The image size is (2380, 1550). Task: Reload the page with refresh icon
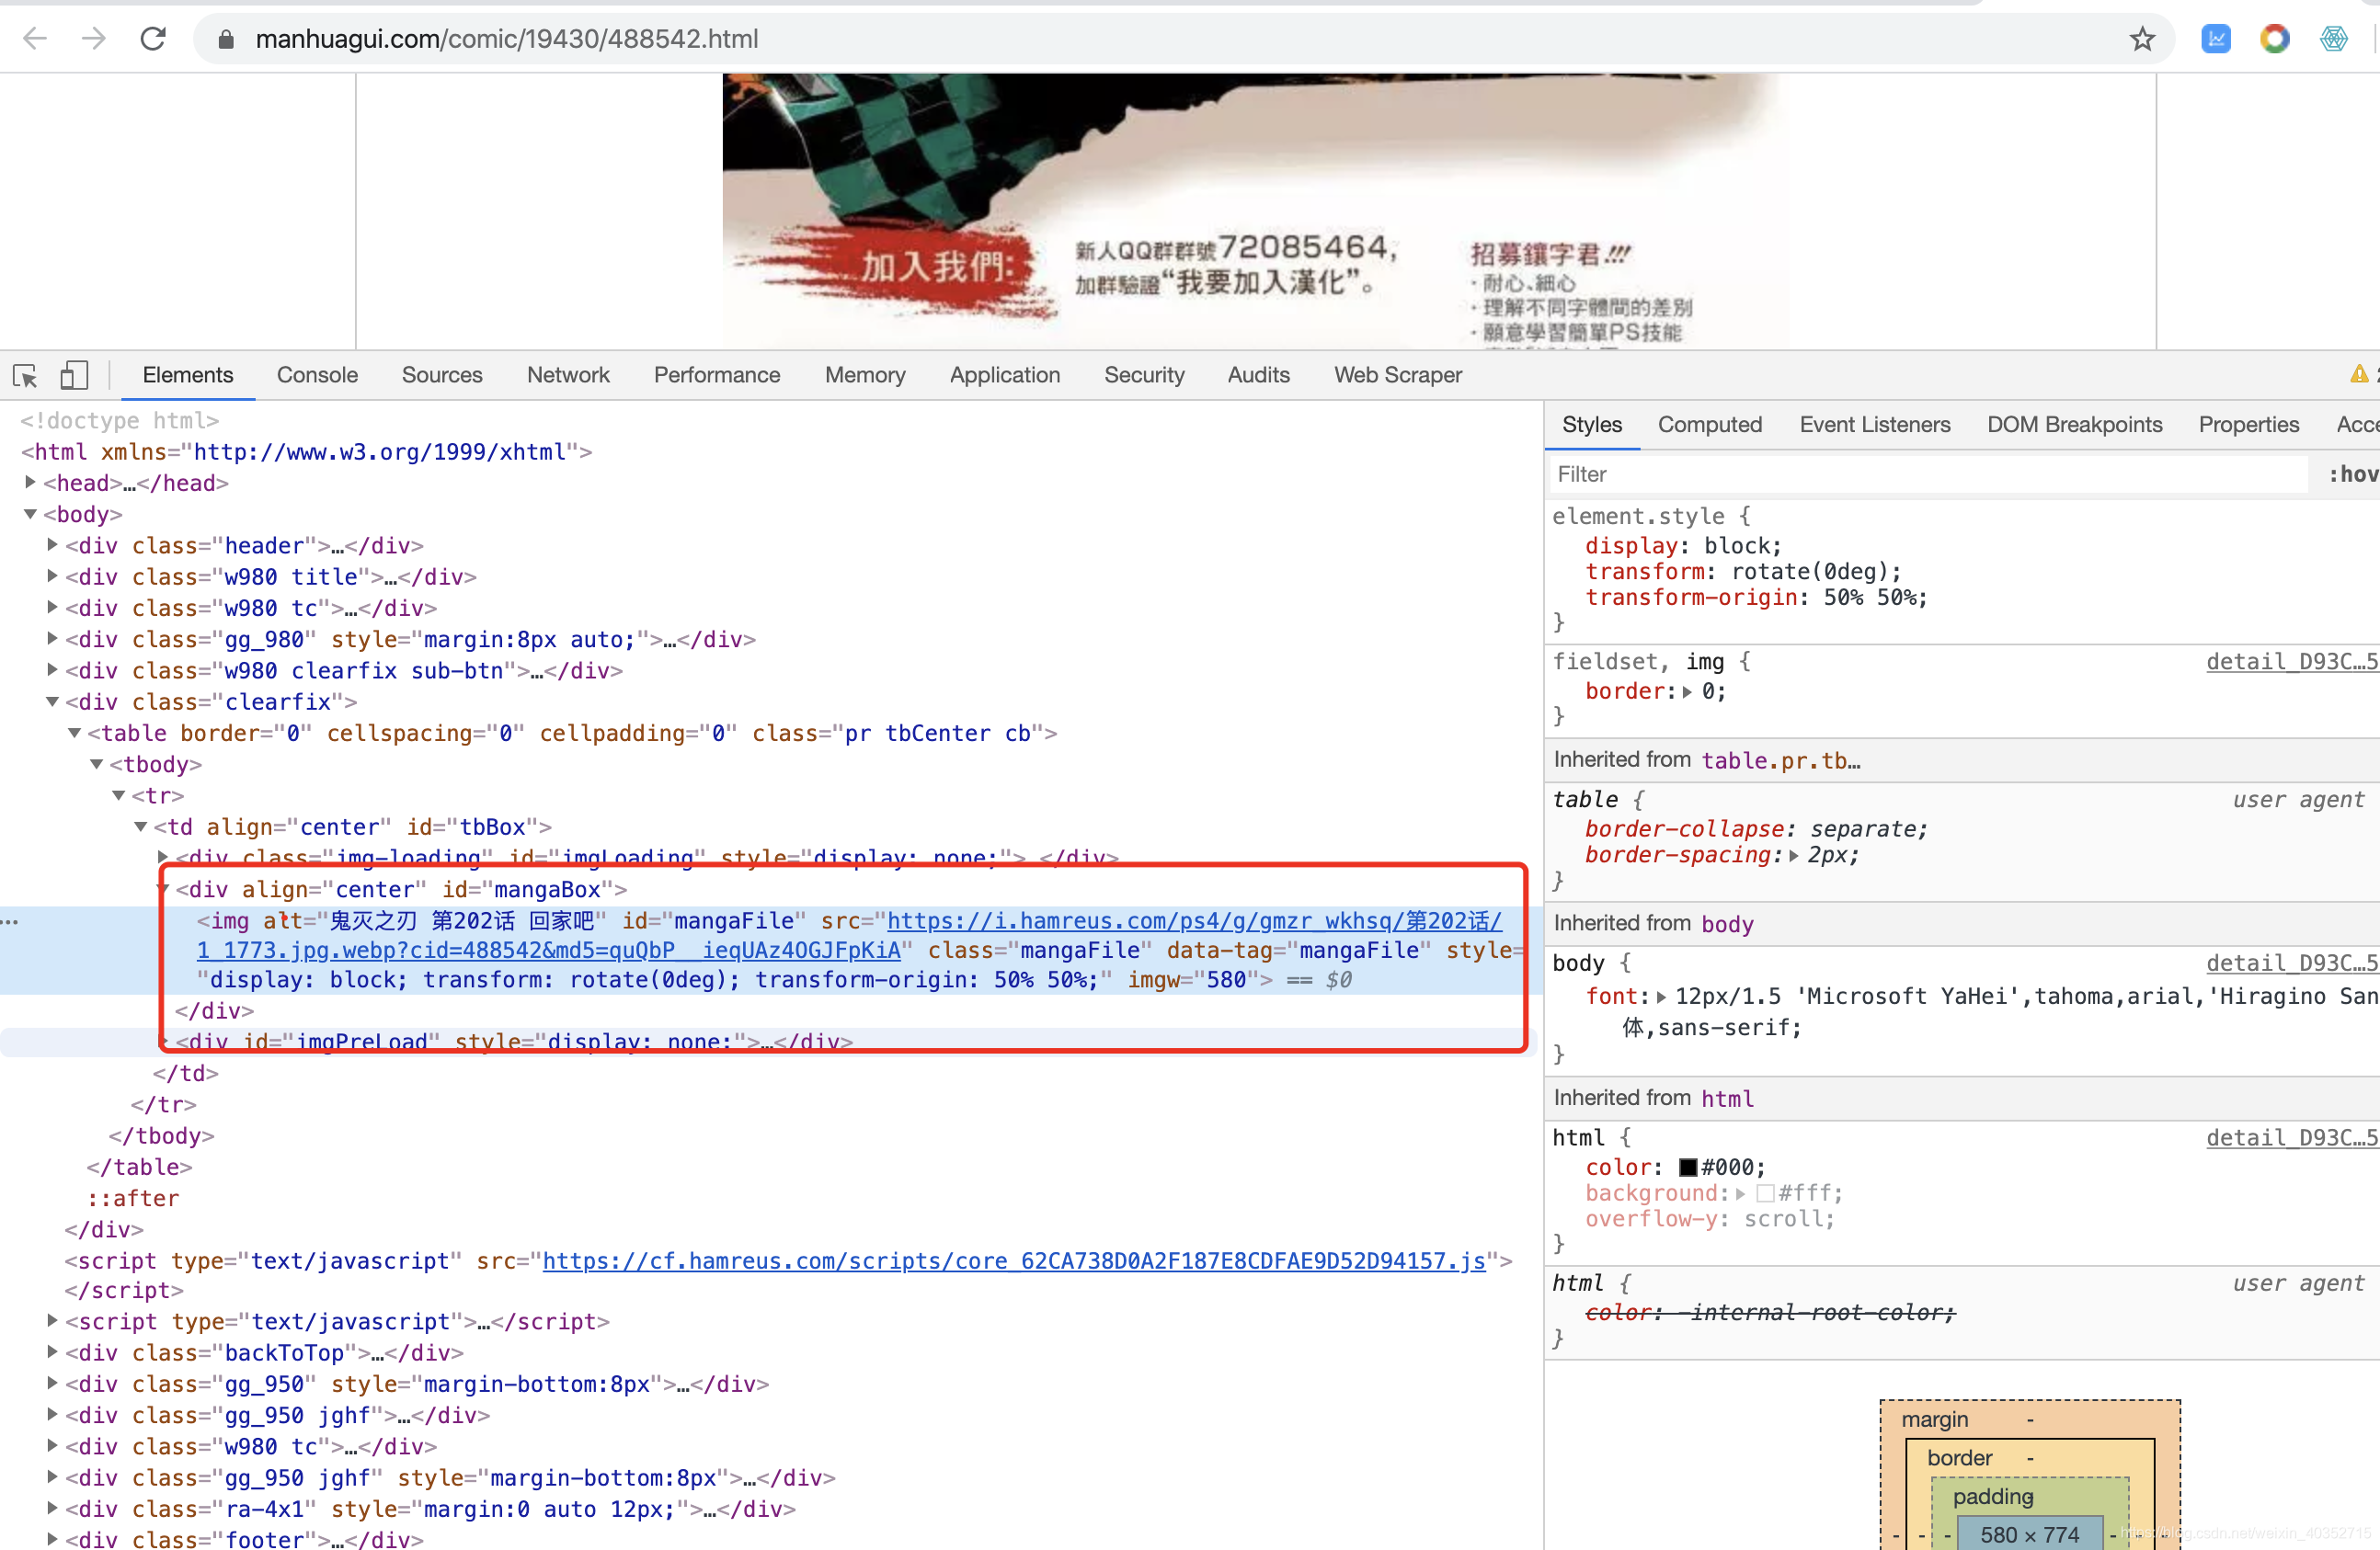(x=153, y=39)
